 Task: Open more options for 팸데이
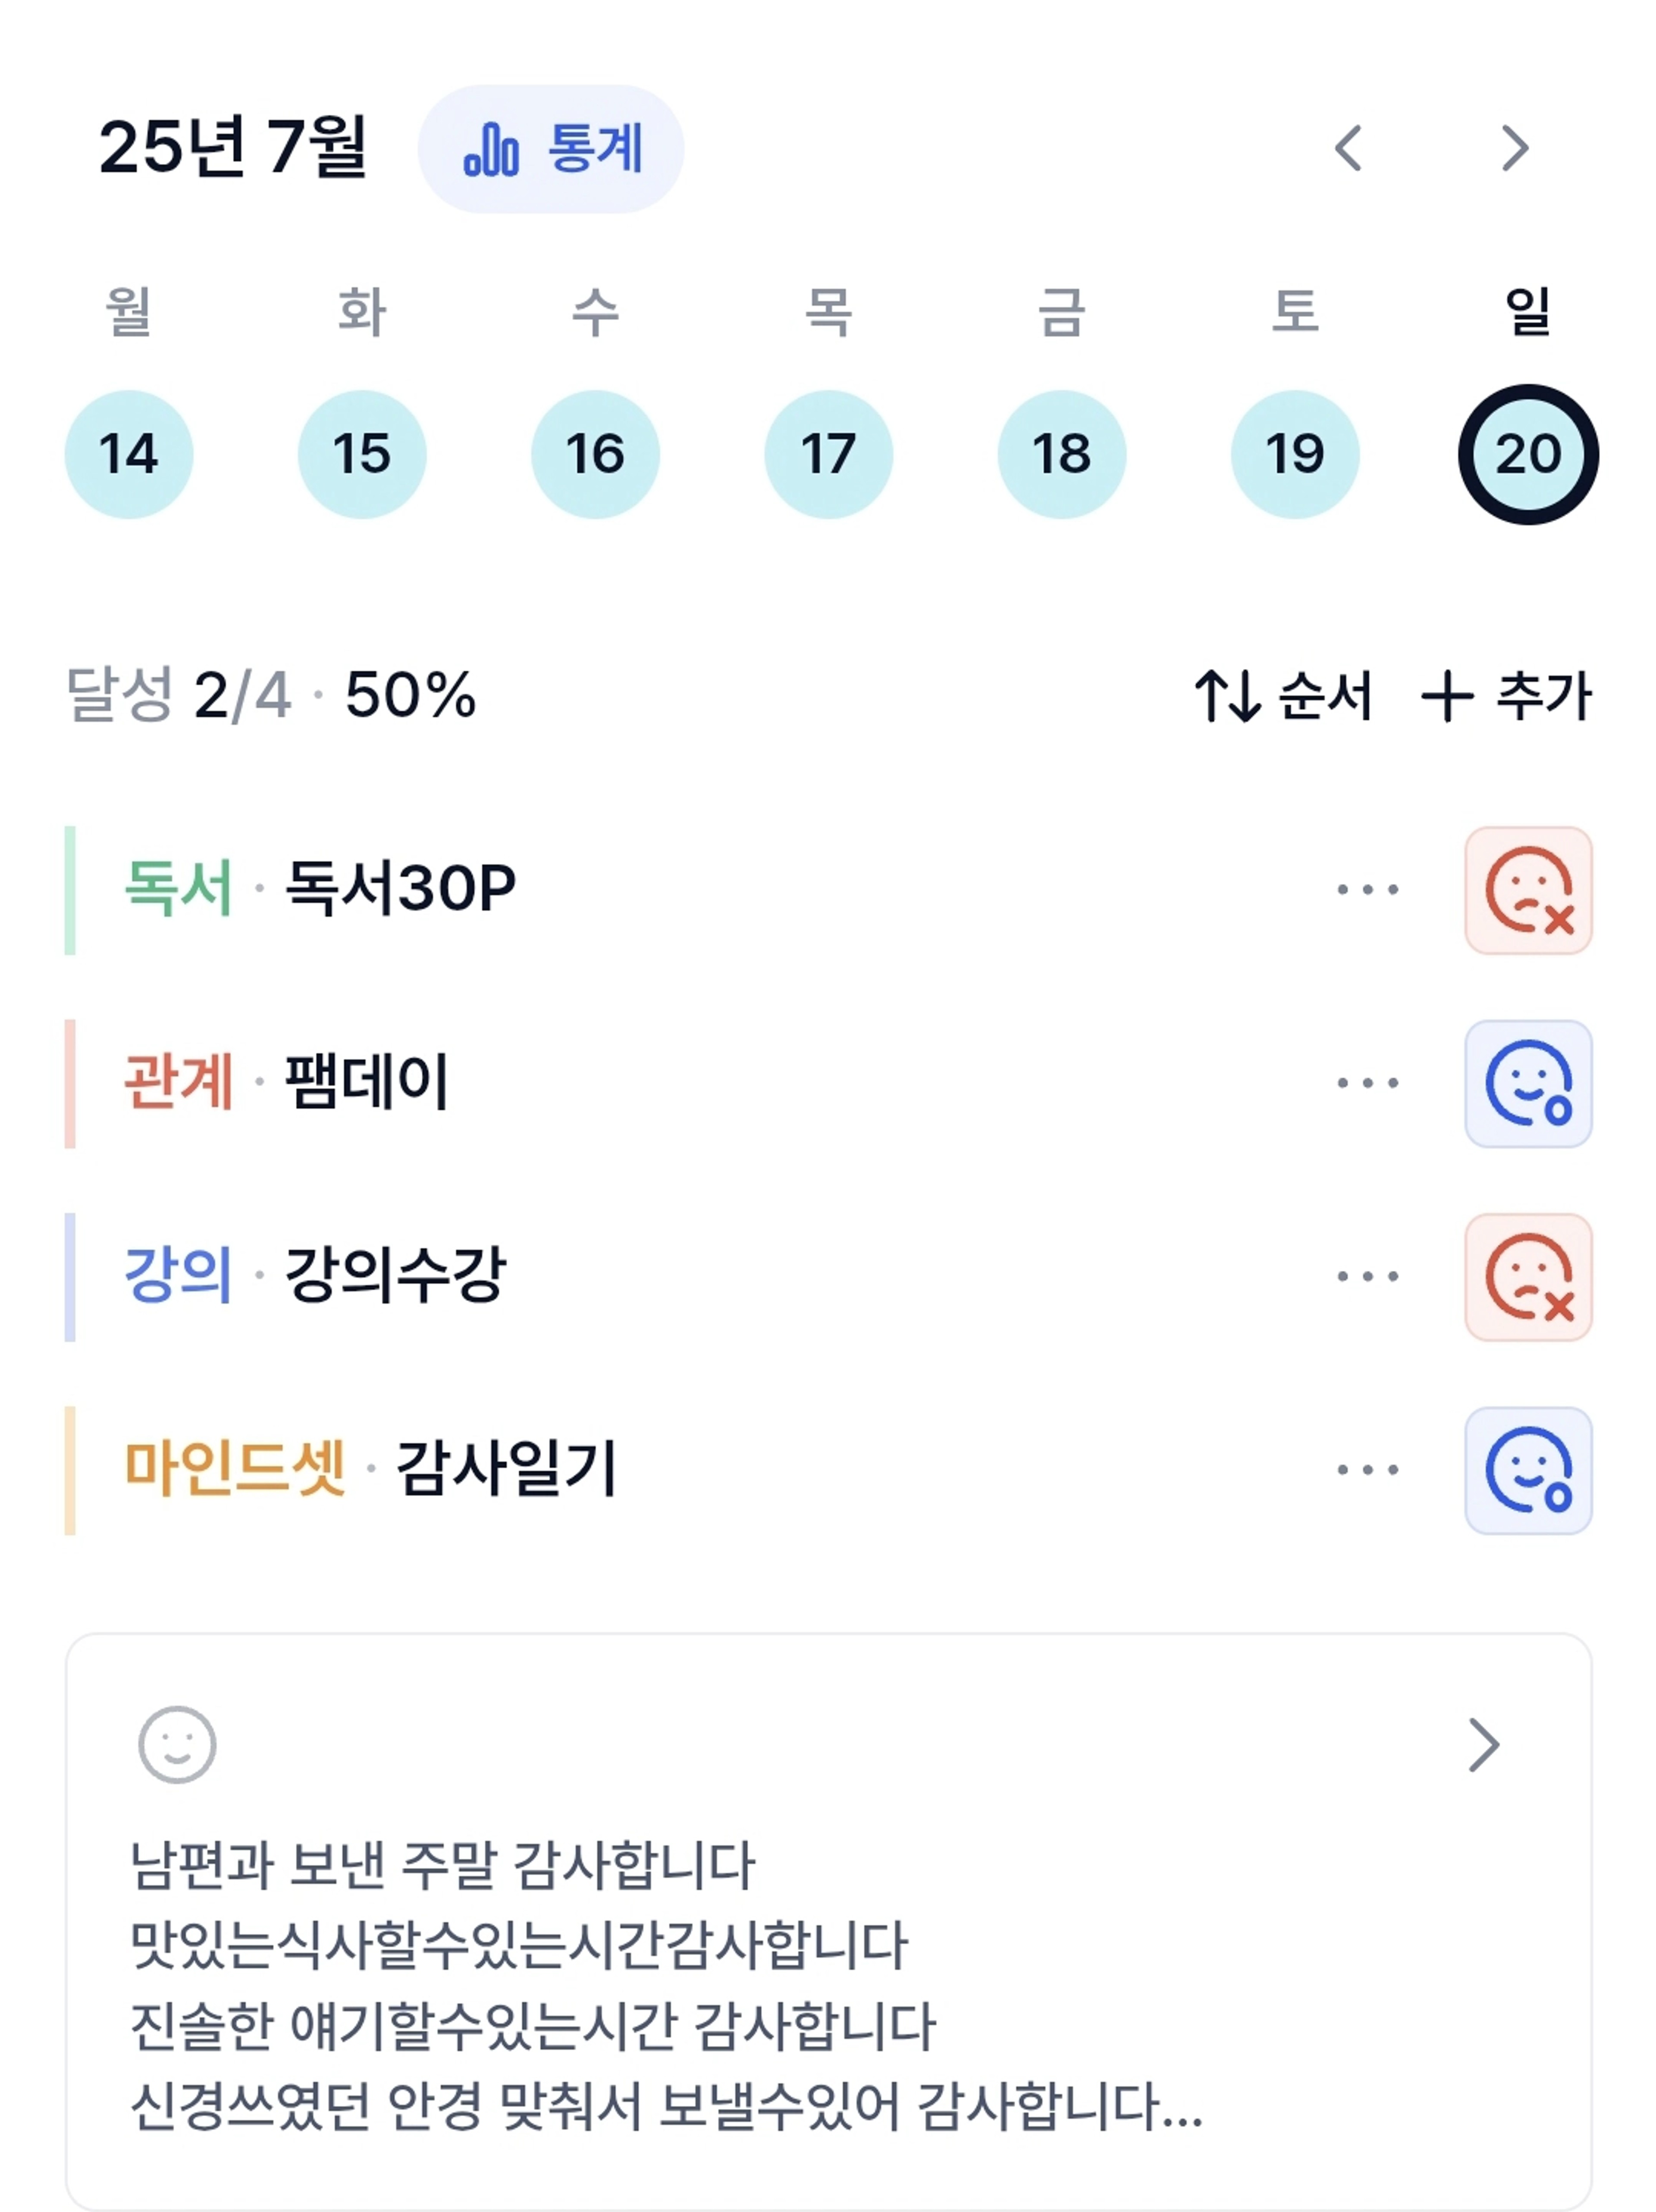pyautogui.click(x=1368, y=1083)
